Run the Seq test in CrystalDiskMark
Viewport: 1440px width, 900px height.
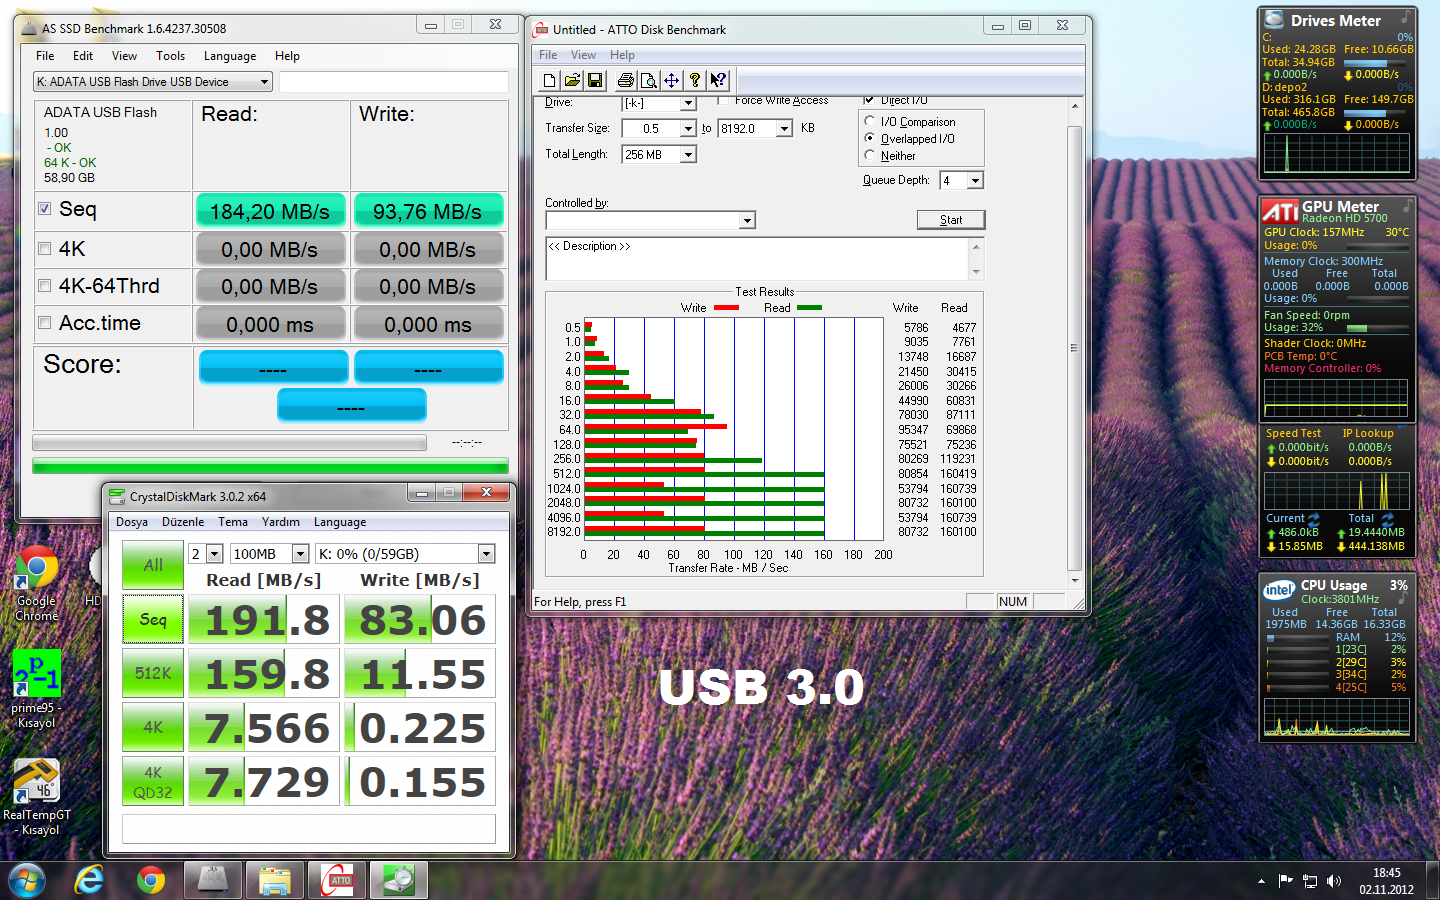pos(153,620)
